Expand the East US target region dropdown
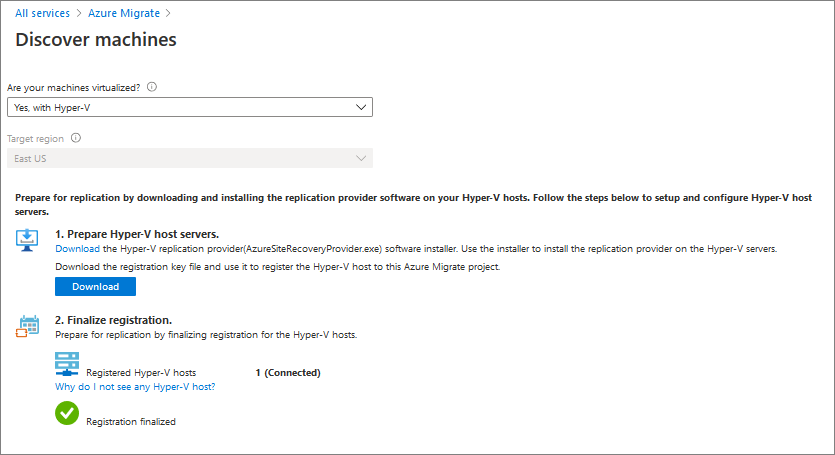Image resolution: width=835 pixels, height=455 pixels. pos(190,158)
